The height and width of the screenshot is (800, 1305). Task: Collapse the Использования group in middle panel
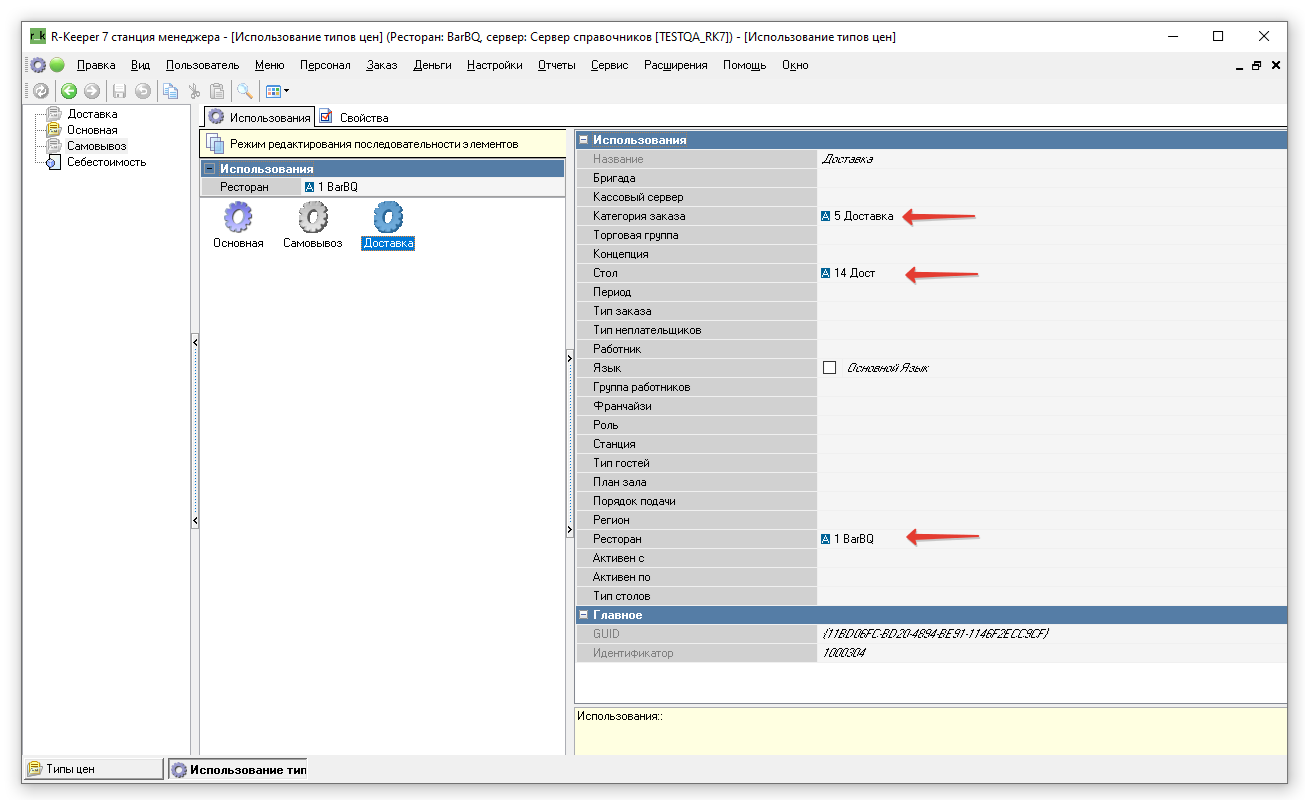tap(210, 169)
